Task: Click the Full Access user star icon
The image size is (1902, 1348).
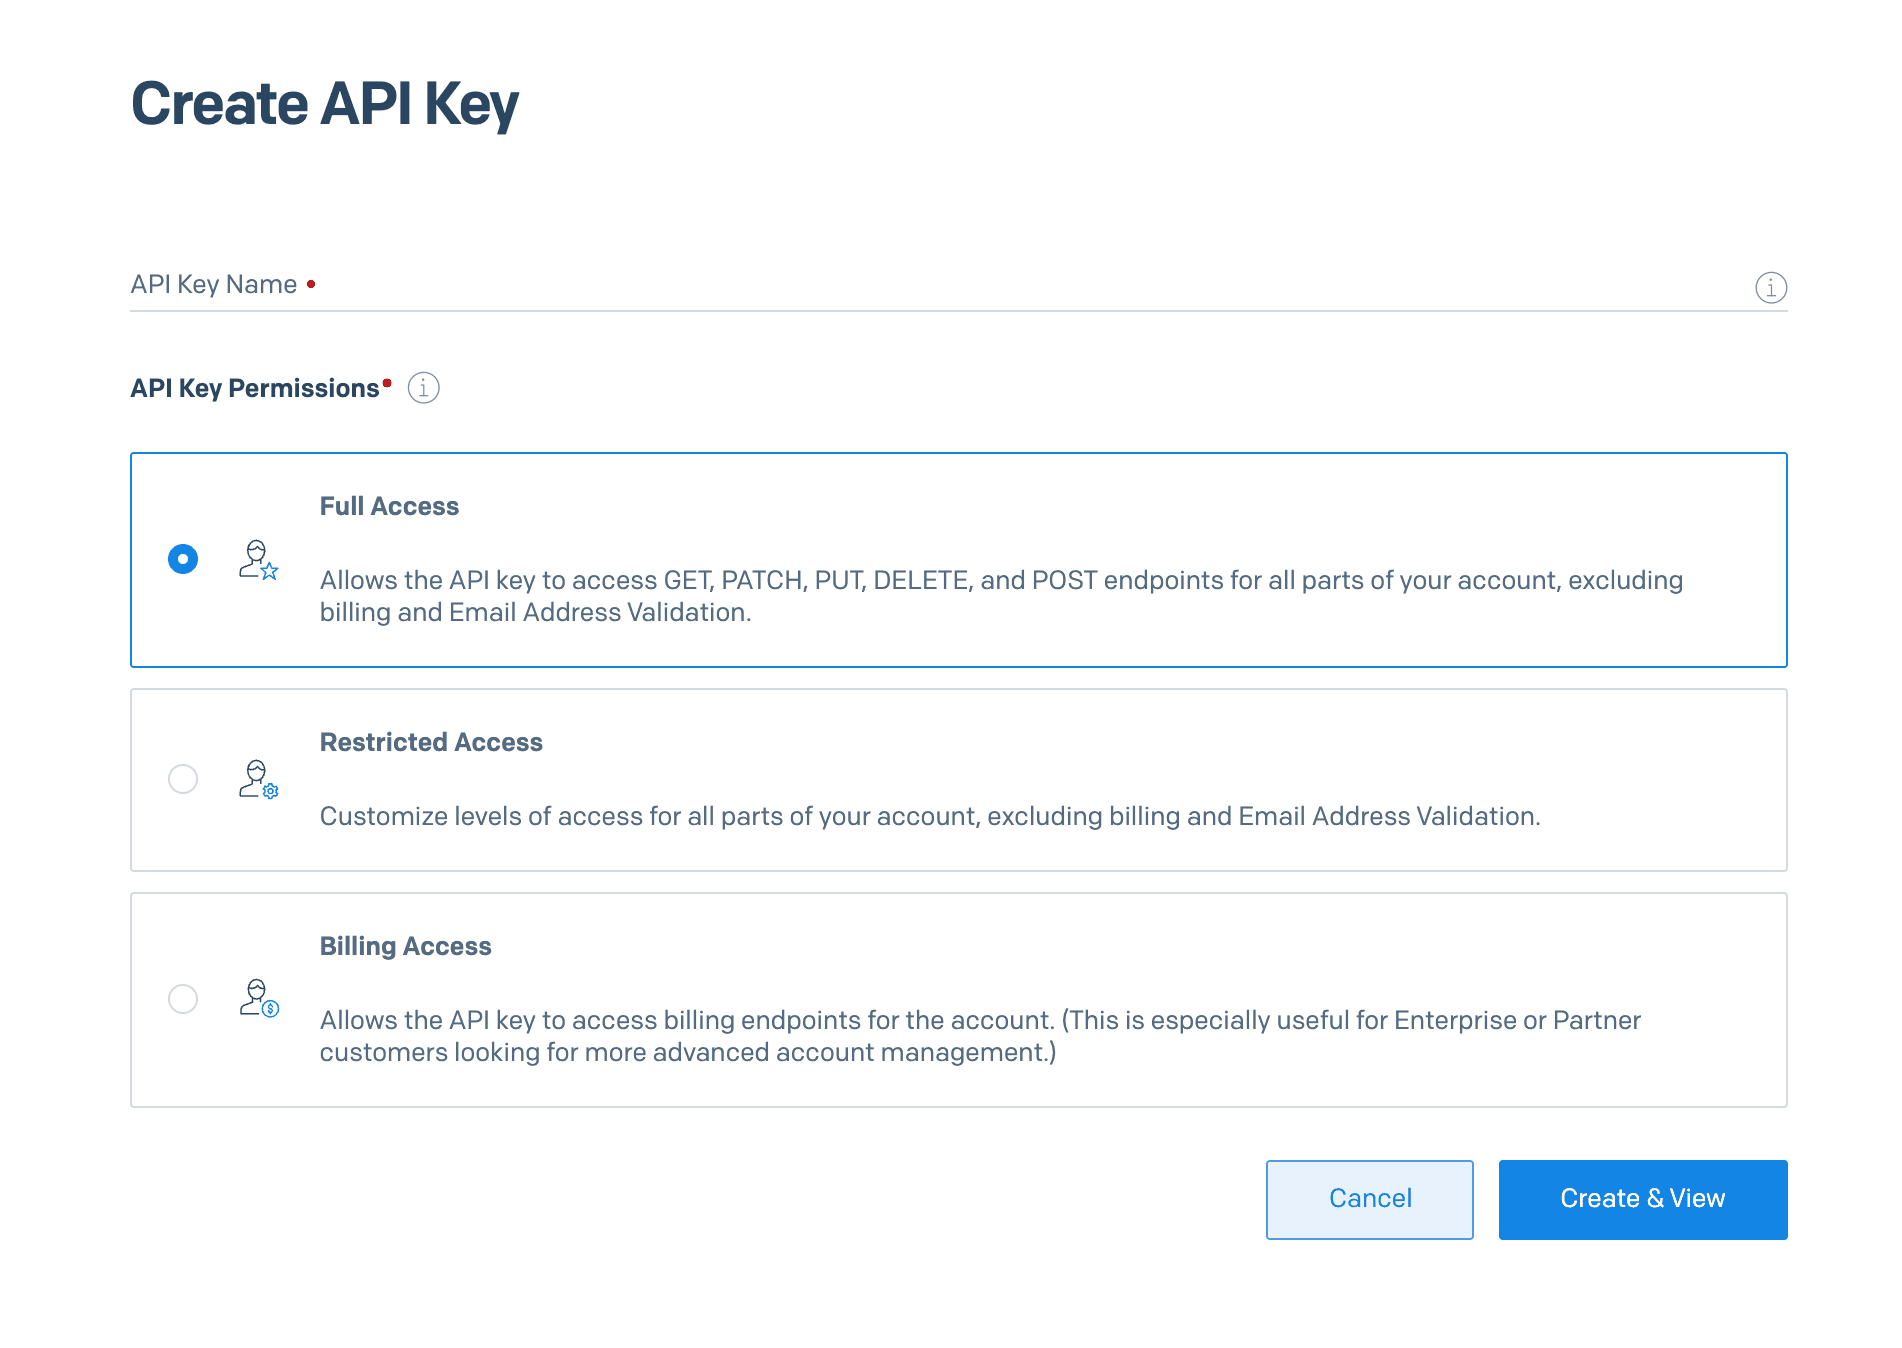Action: pyautogui.click(x=258, y=560)
